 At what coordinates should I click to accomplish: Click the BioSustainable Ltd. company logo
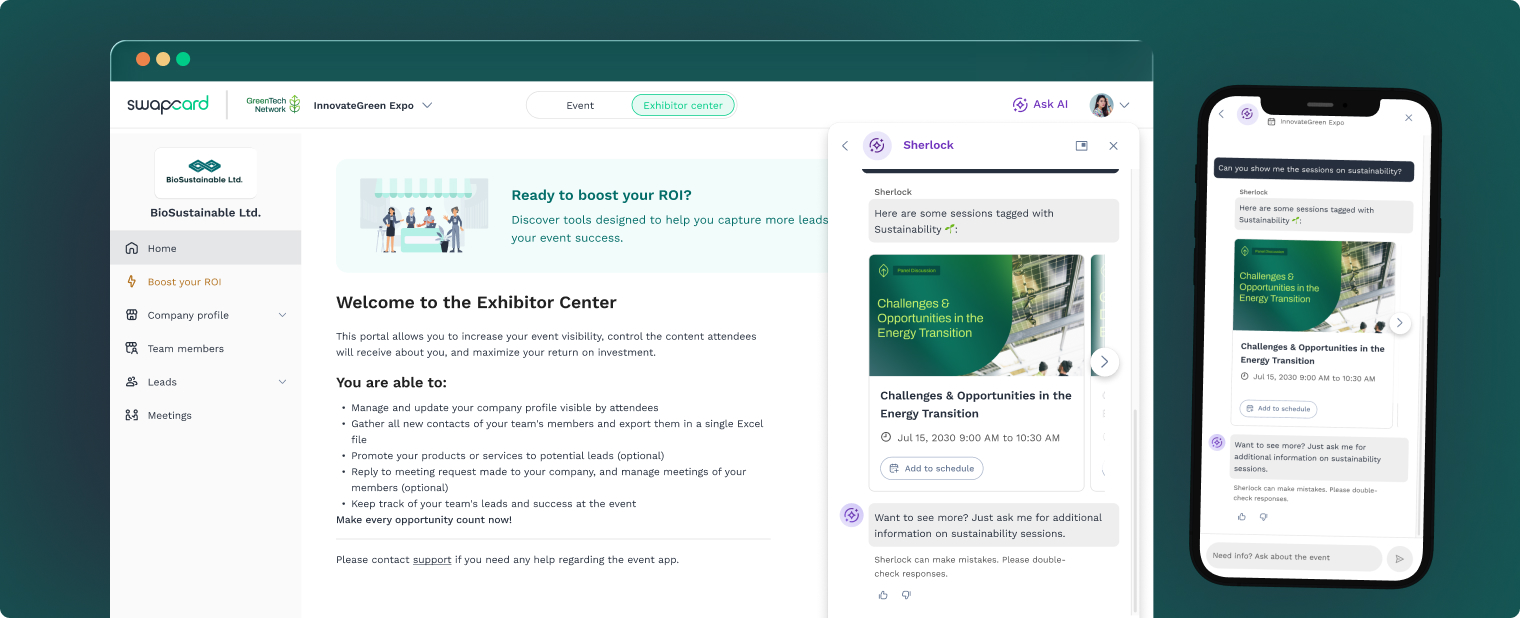tap(205, 172)
